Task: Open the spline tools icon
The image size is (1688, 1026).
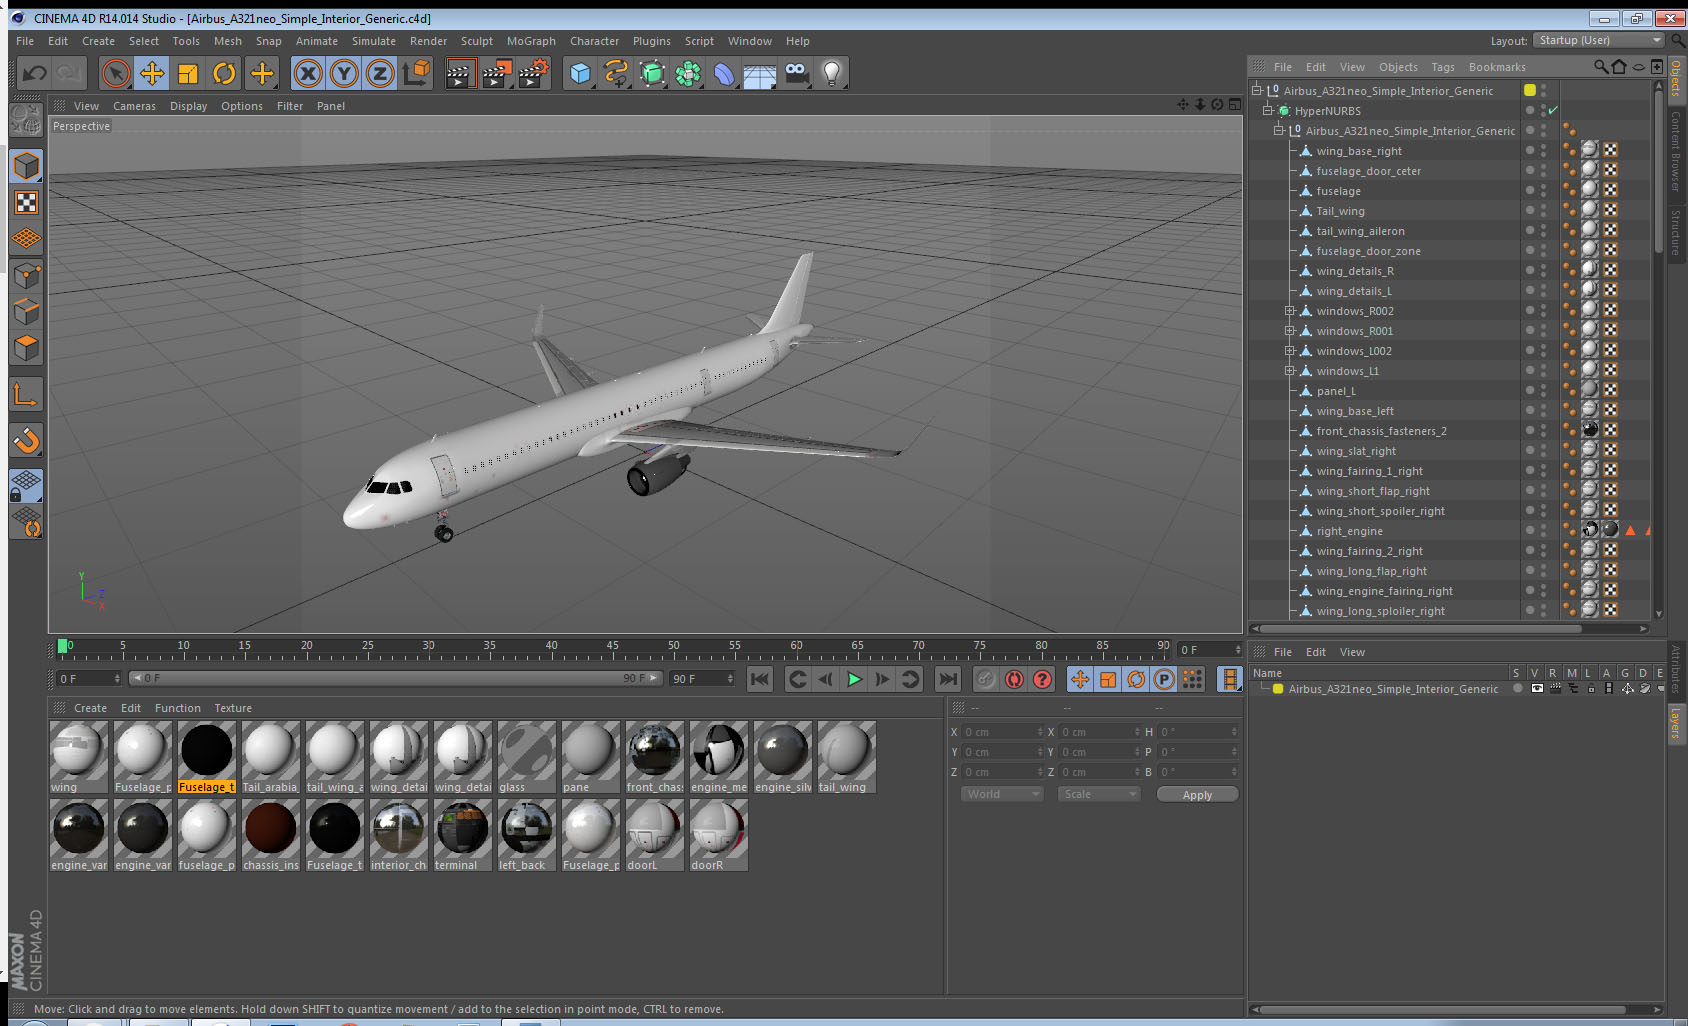Action: pos(617,73)
